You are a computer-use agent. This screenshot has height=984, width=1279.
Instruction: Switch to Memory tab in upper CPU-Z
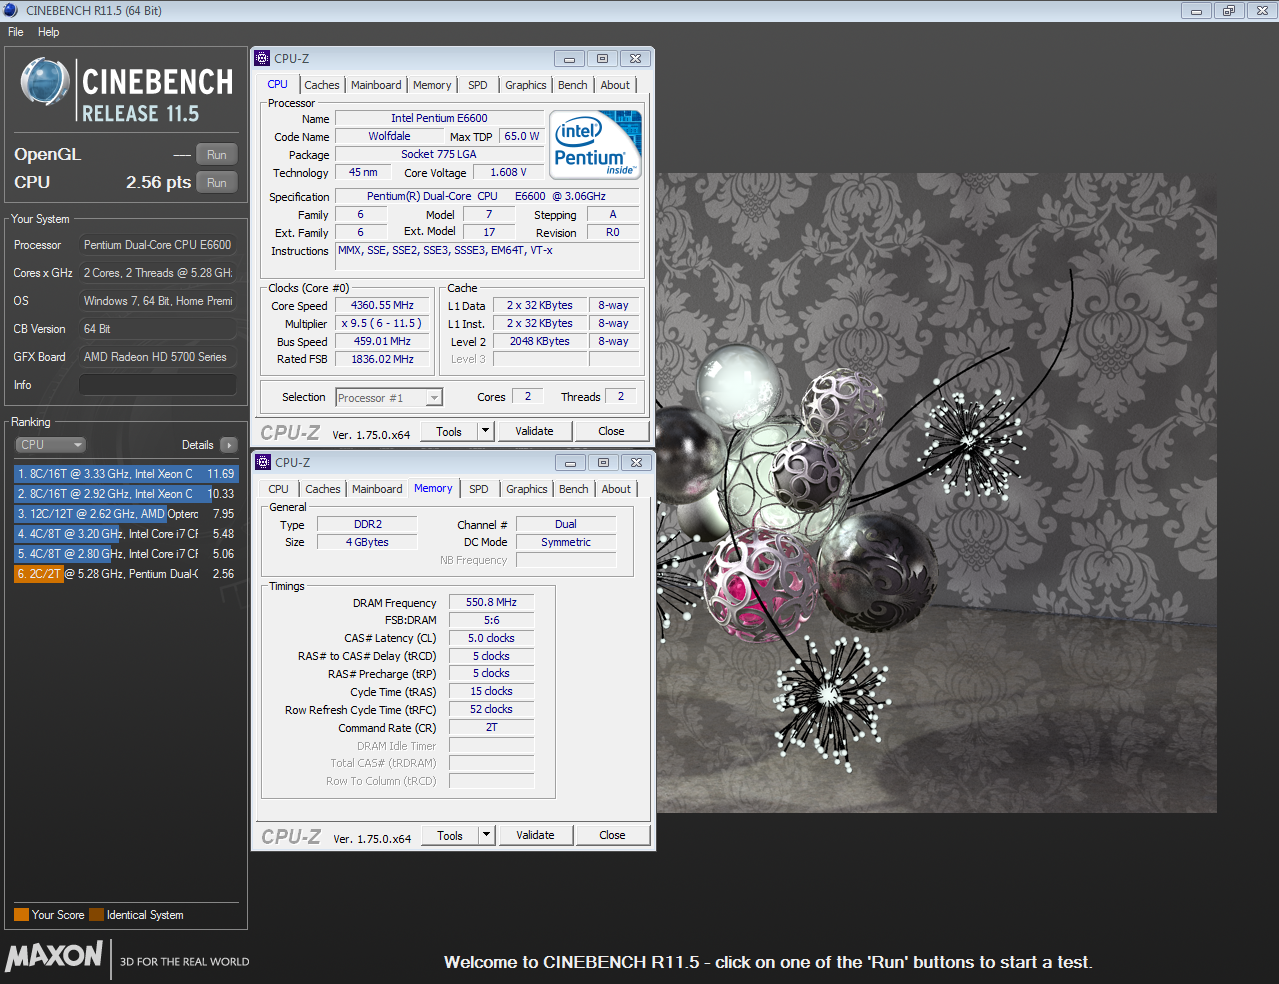point(432,85)
